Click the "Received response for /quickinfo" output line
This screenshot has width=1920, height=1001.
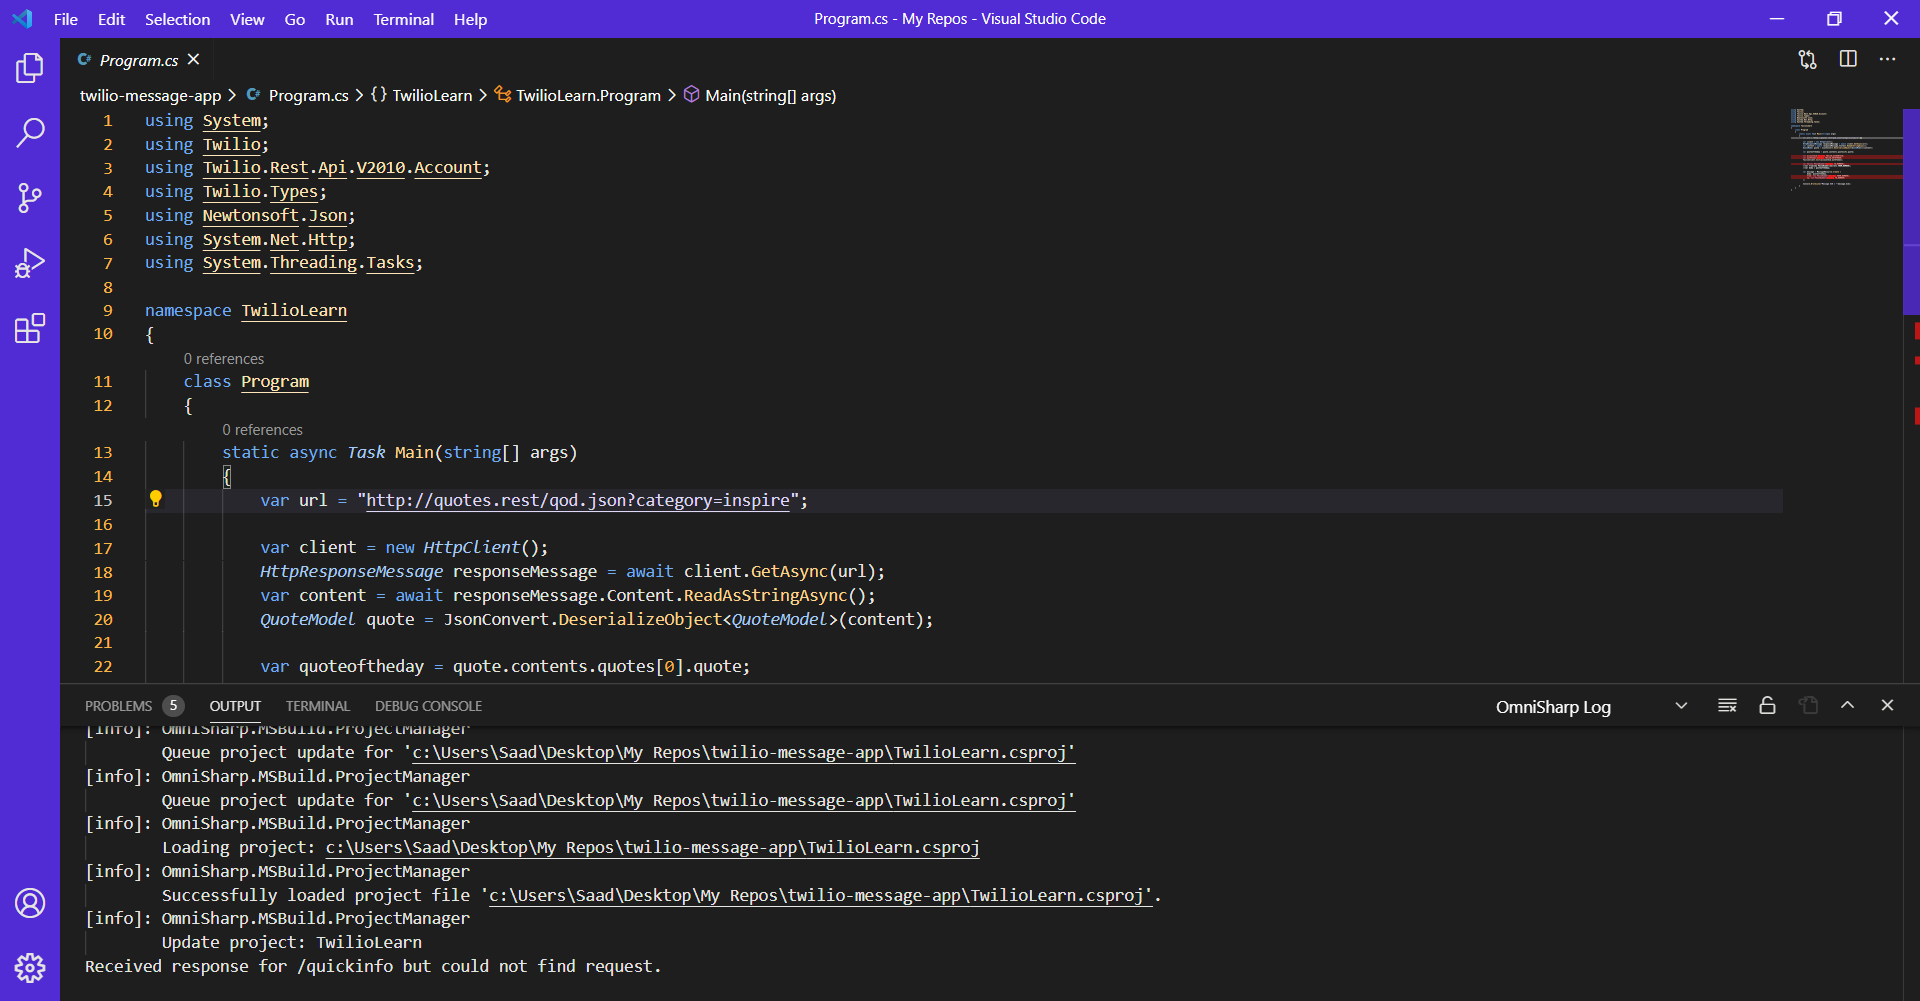click(x=373, y=967)
